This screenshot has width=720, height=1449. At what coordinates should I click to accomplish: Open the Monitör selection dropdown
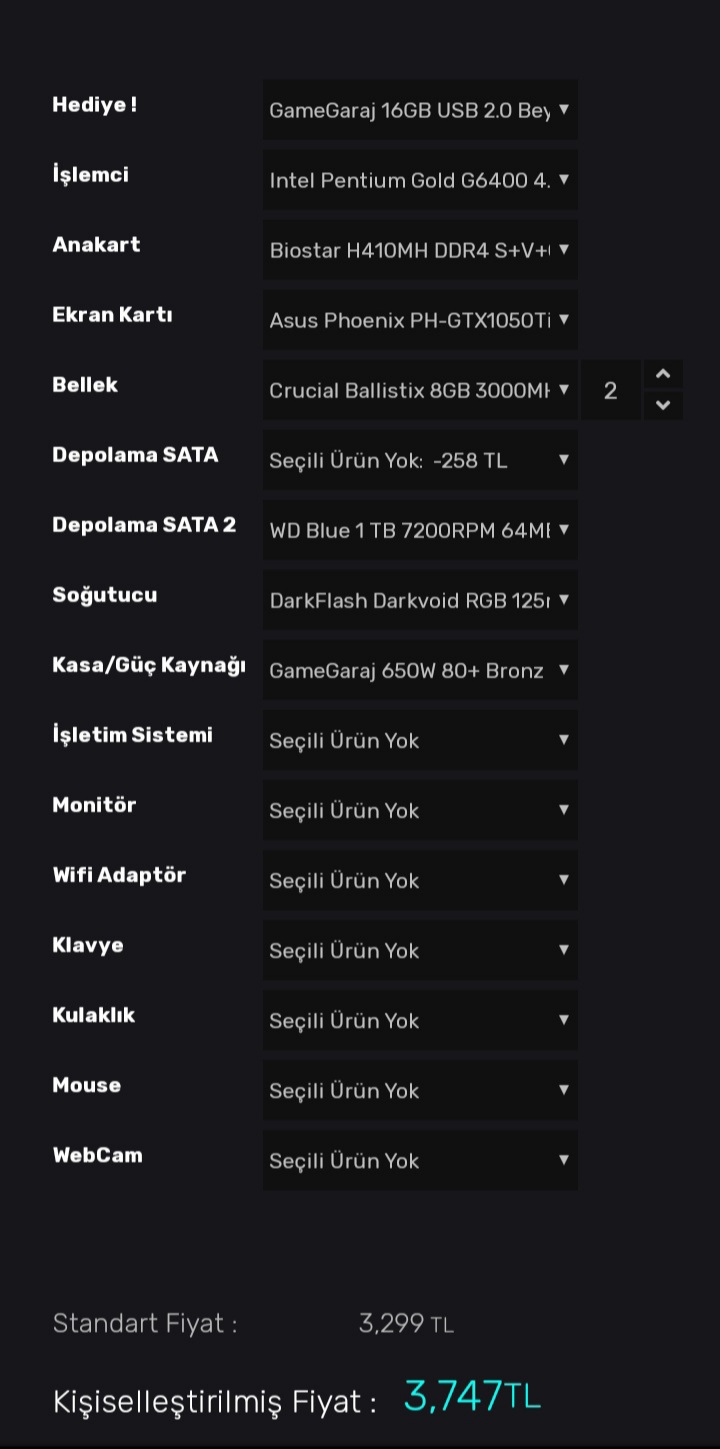click(x=419, y=810)
